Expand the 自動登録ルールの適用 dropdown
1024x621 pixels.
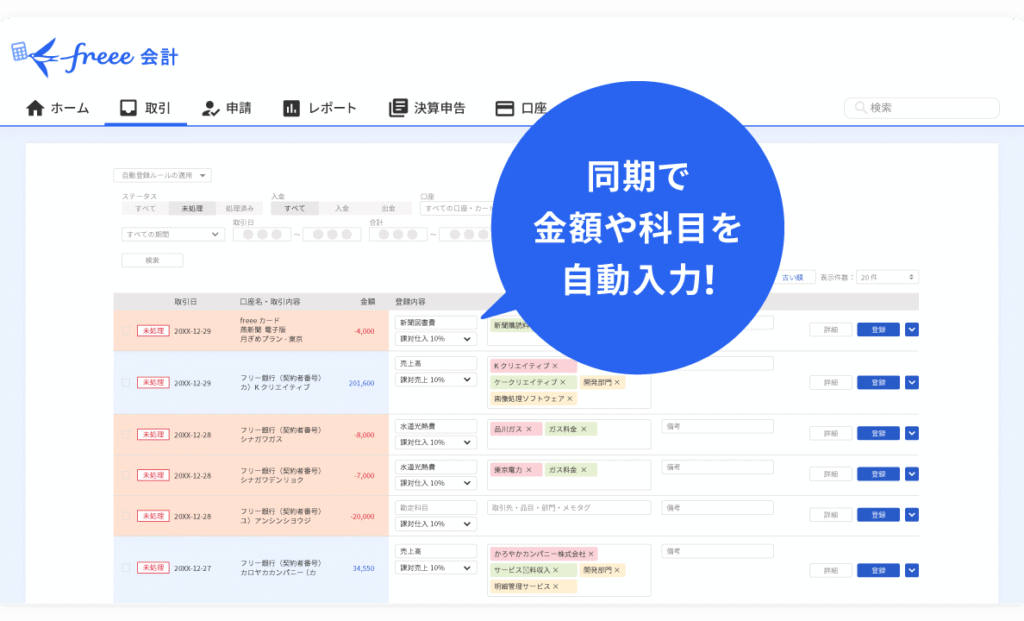[162, 176]
